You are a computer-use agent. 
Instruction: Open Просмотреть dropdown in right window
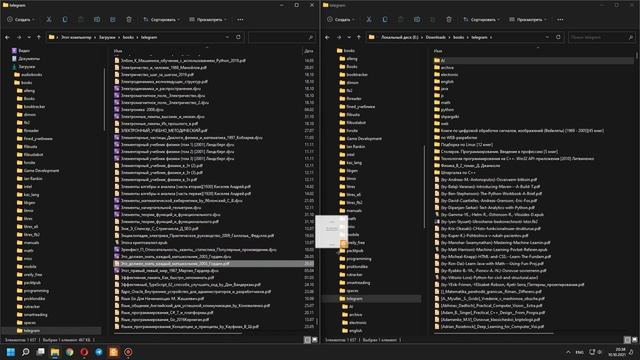pyautogui.click(x=528, y=20)
